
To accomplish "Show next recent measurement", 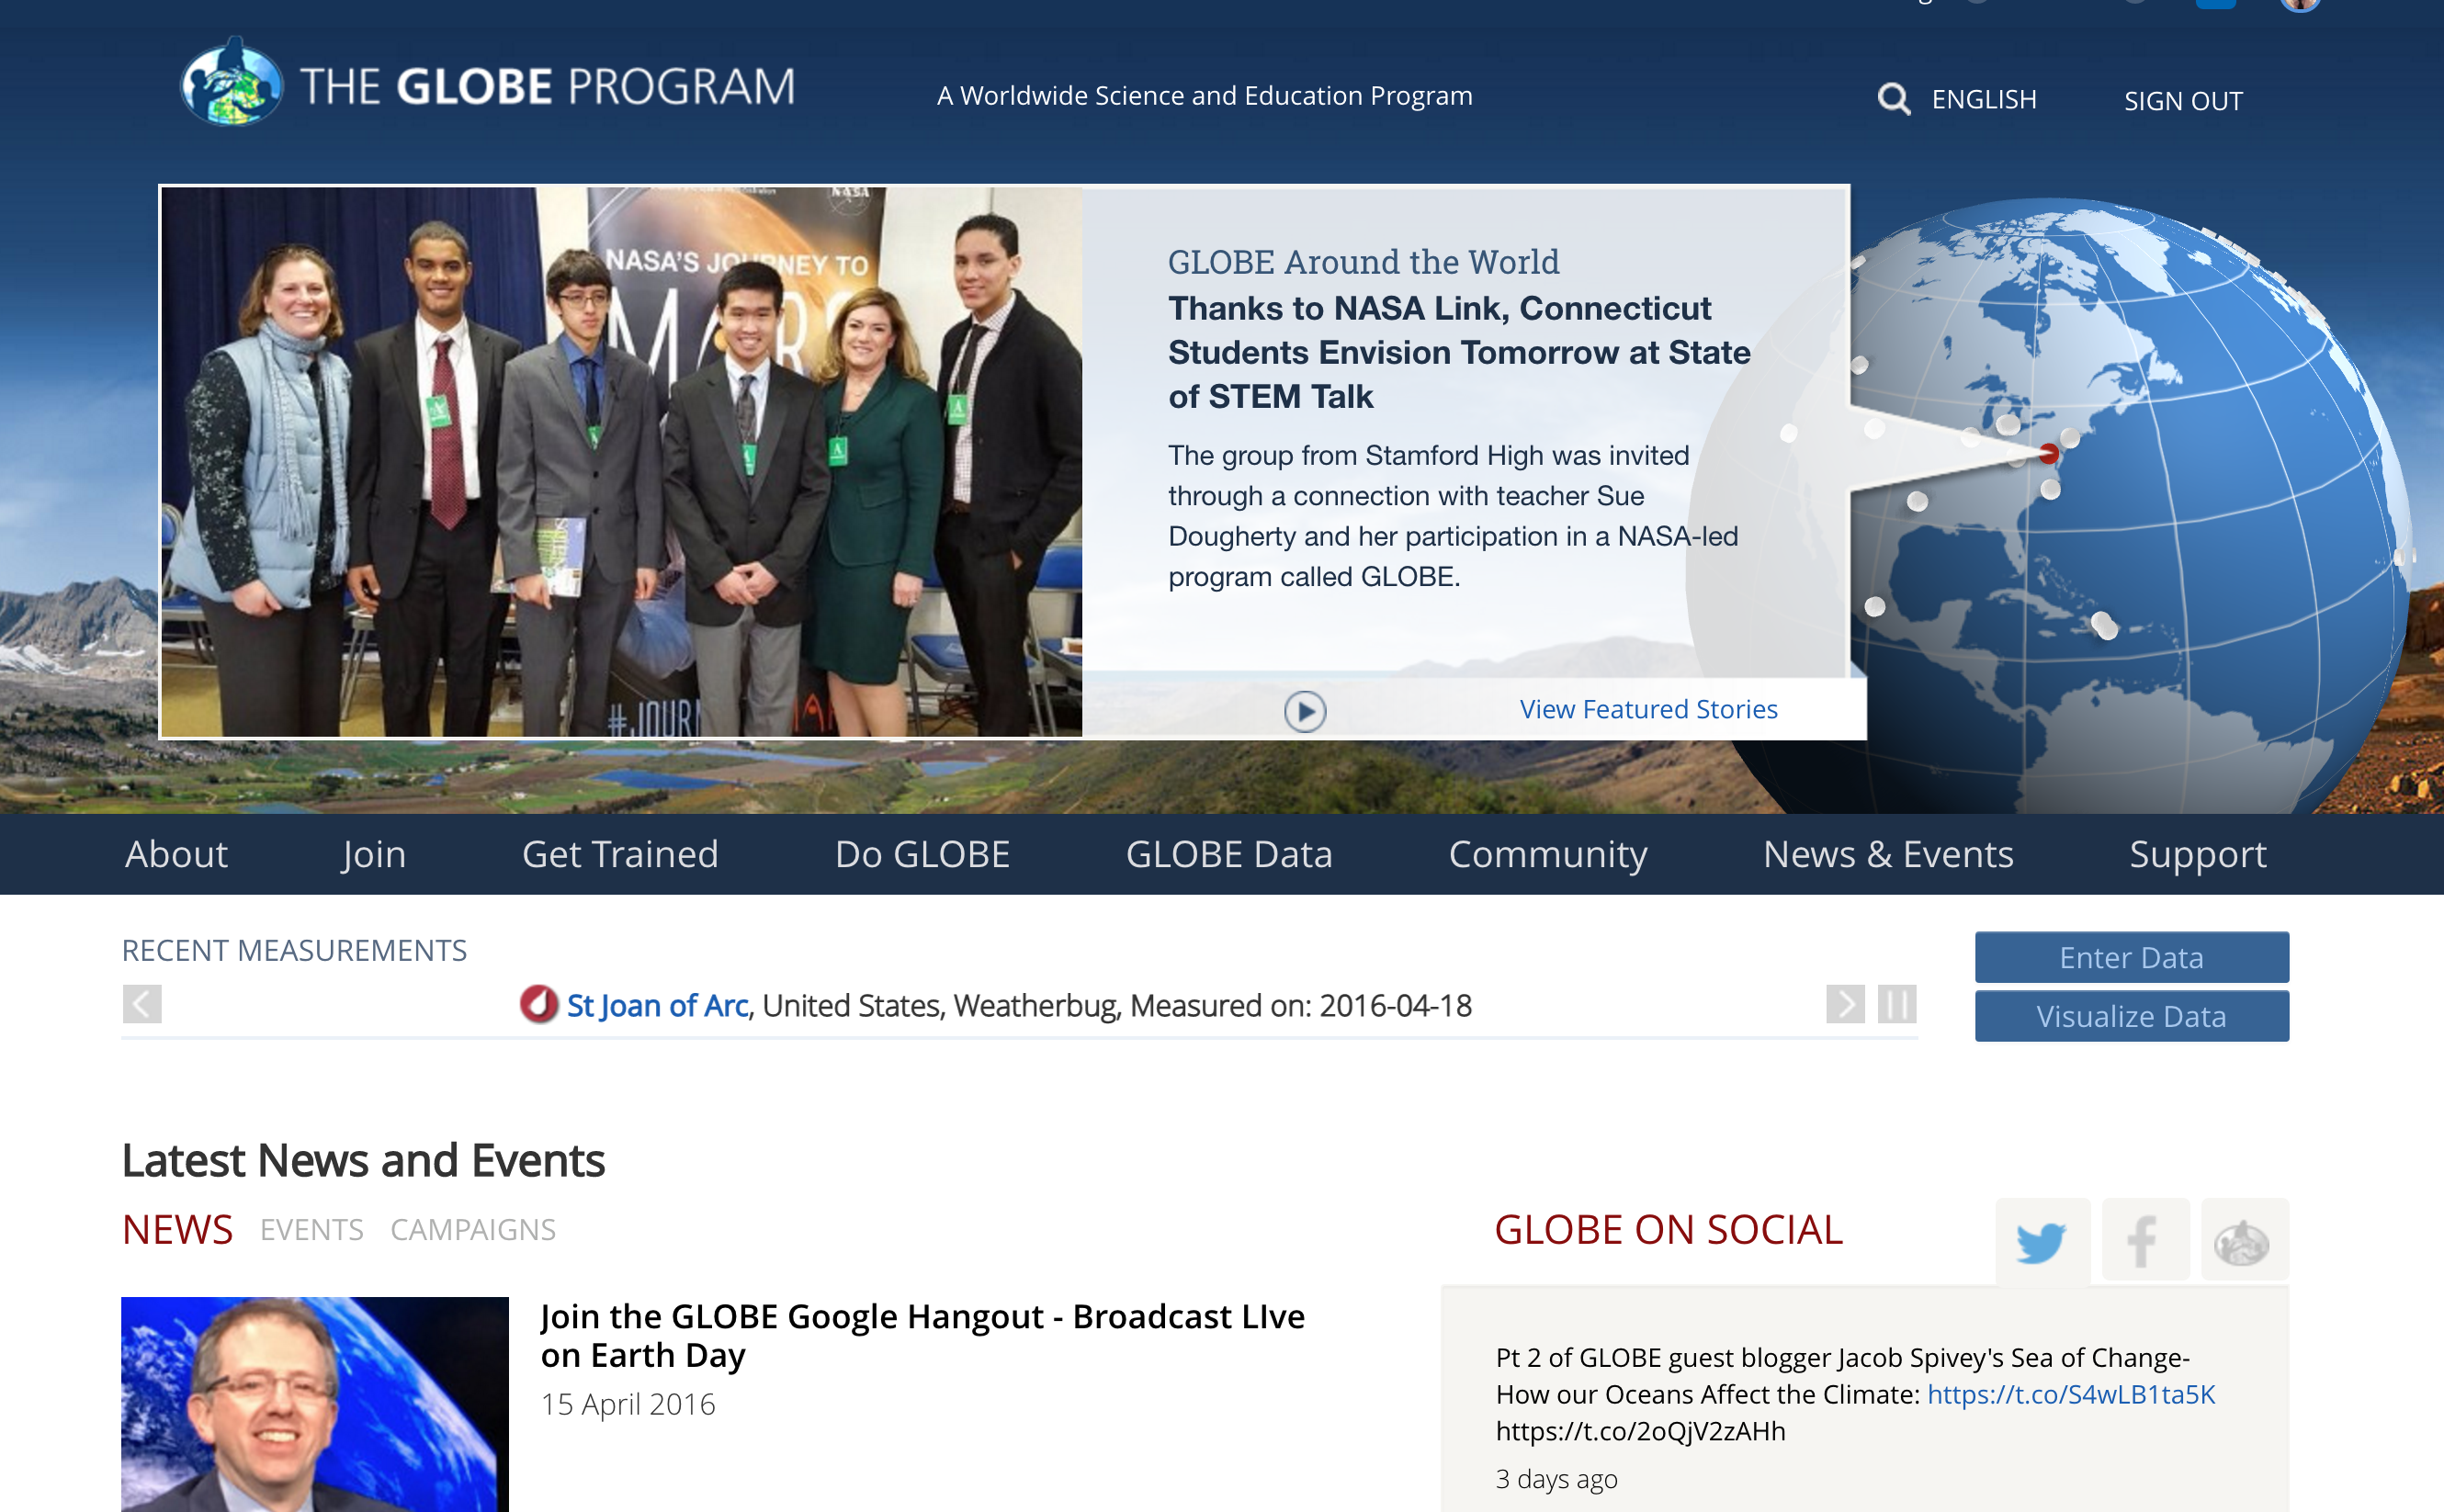I will [1845, 1004].
